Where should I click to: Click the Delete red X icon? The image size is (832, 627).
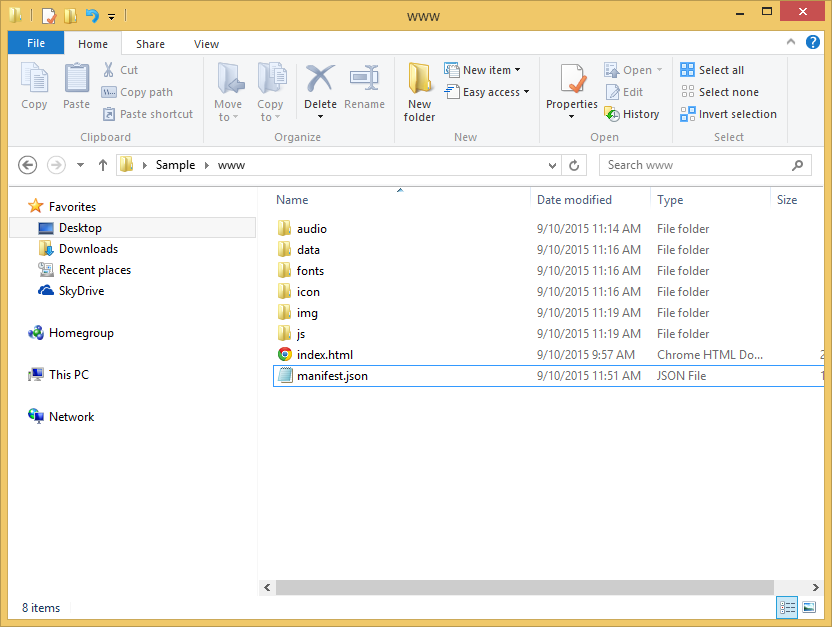point(320,78)
